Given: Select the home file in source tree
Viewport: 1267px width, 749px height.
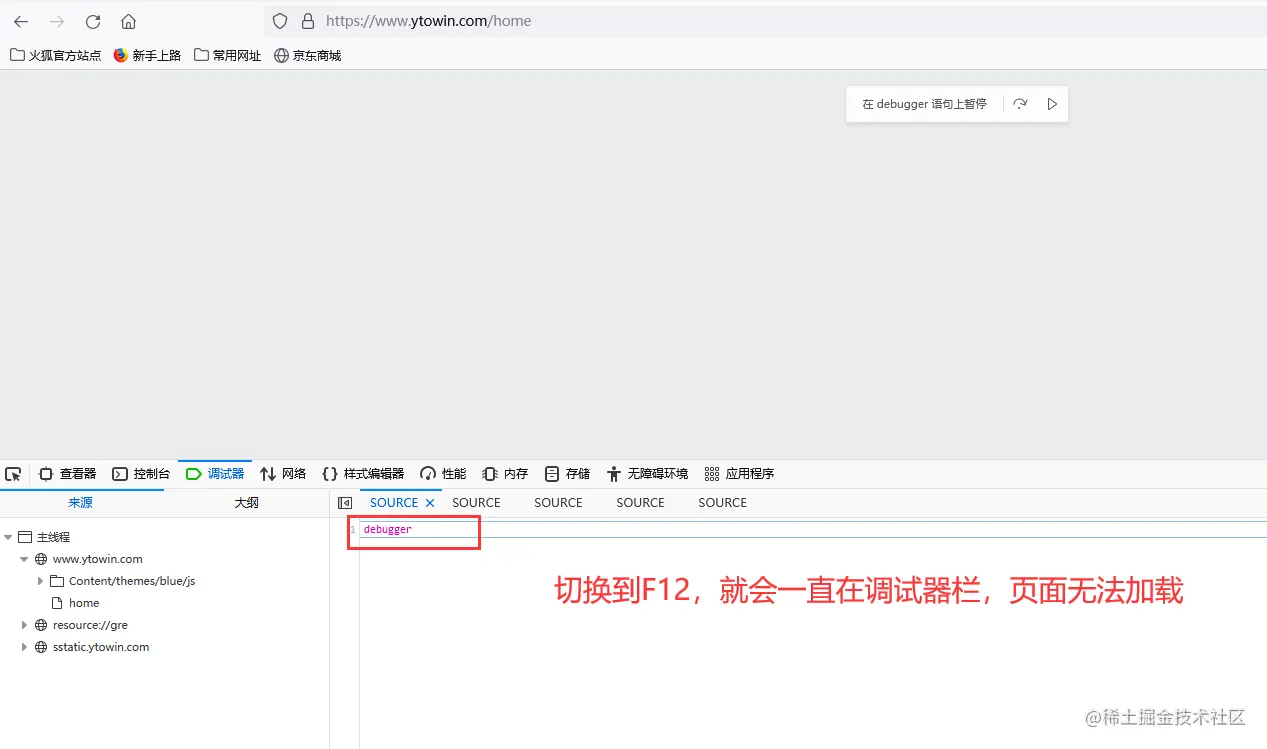Looking at the screenshot, I should tap(84, 603).
